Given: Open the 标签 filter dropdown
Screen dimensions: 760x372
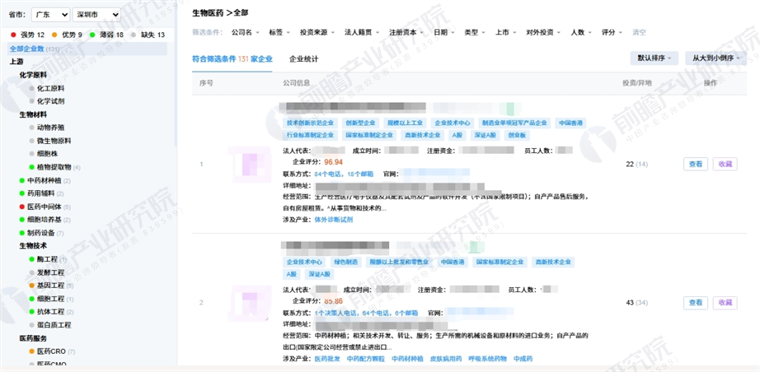Looking at the screenshot, I should pyautogui.click(x=279, y=32).
